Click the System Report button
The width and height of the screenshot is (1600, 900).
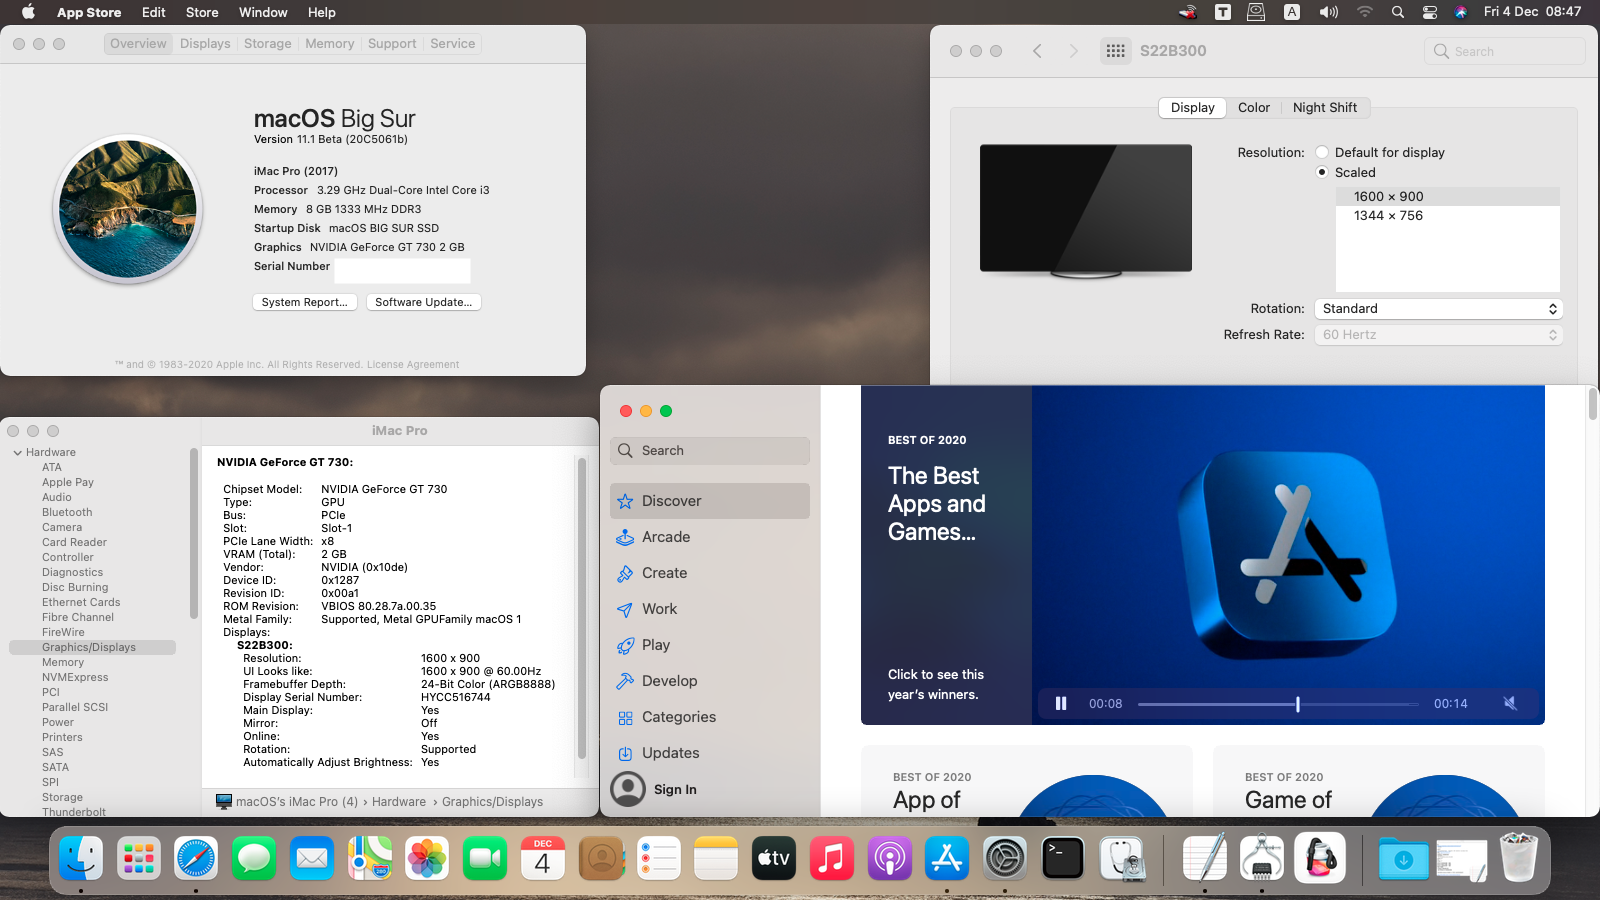point(305,302)
